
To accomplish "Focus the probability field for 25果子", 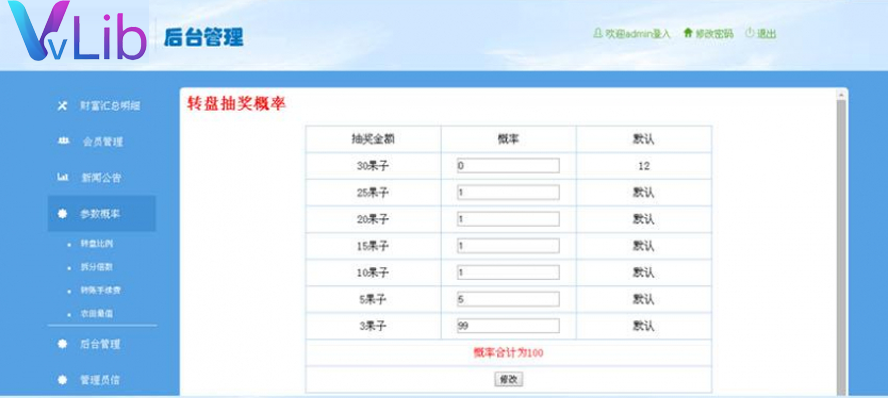I will (508, 192).
